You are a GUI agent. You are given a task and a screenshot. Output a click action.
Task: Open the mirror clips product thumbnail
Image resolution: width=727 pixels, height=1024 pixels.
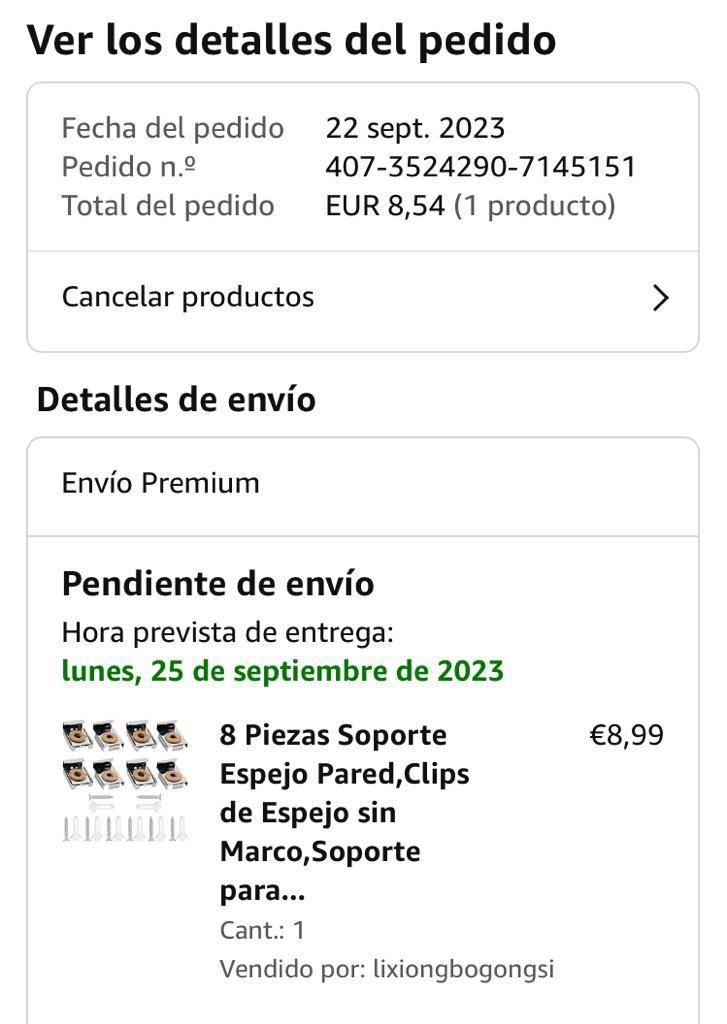[x=125, y=779]
